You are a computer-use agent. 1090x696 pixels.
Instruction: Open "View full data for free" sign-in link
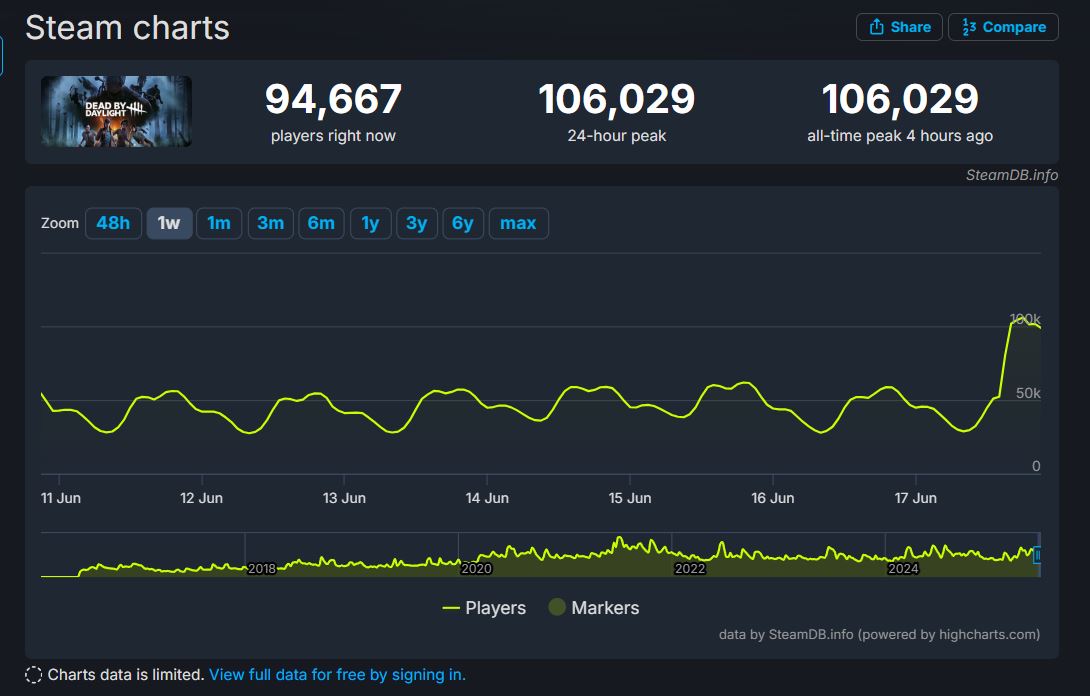pyautogui.click(x=337, y=675)
